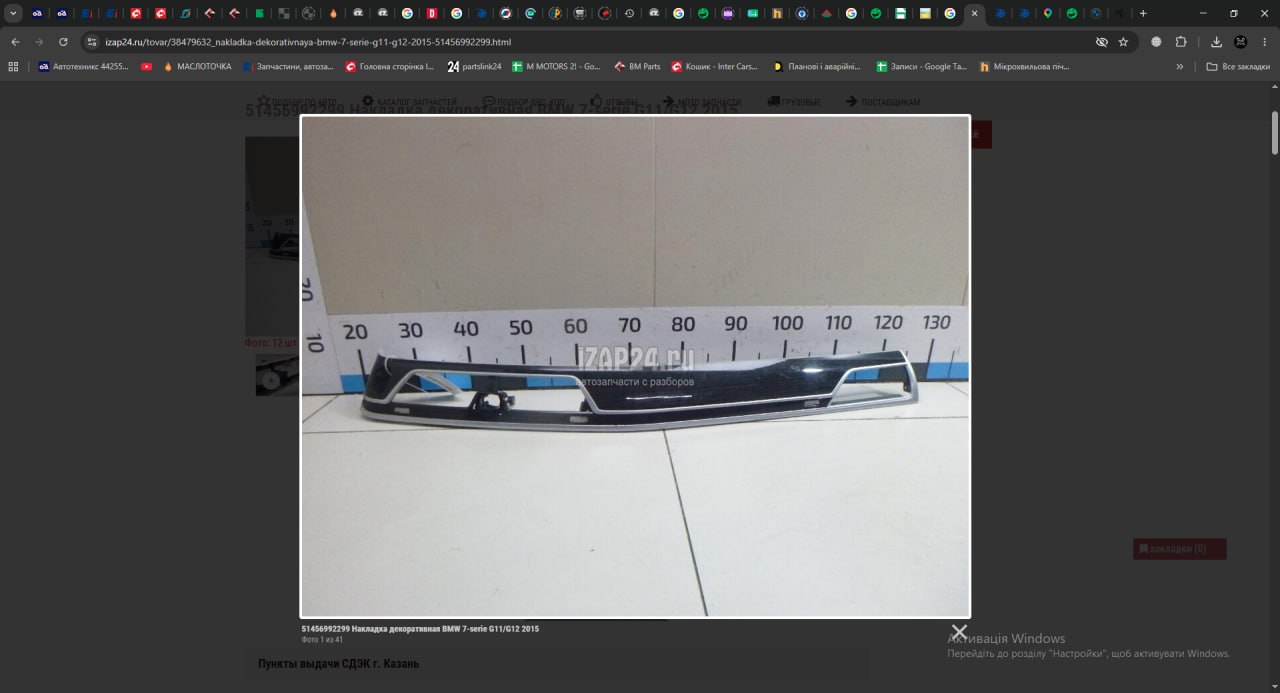Click the закладки (0) button
This screenshot has width=1280, height=693.
pos(1179,548)
